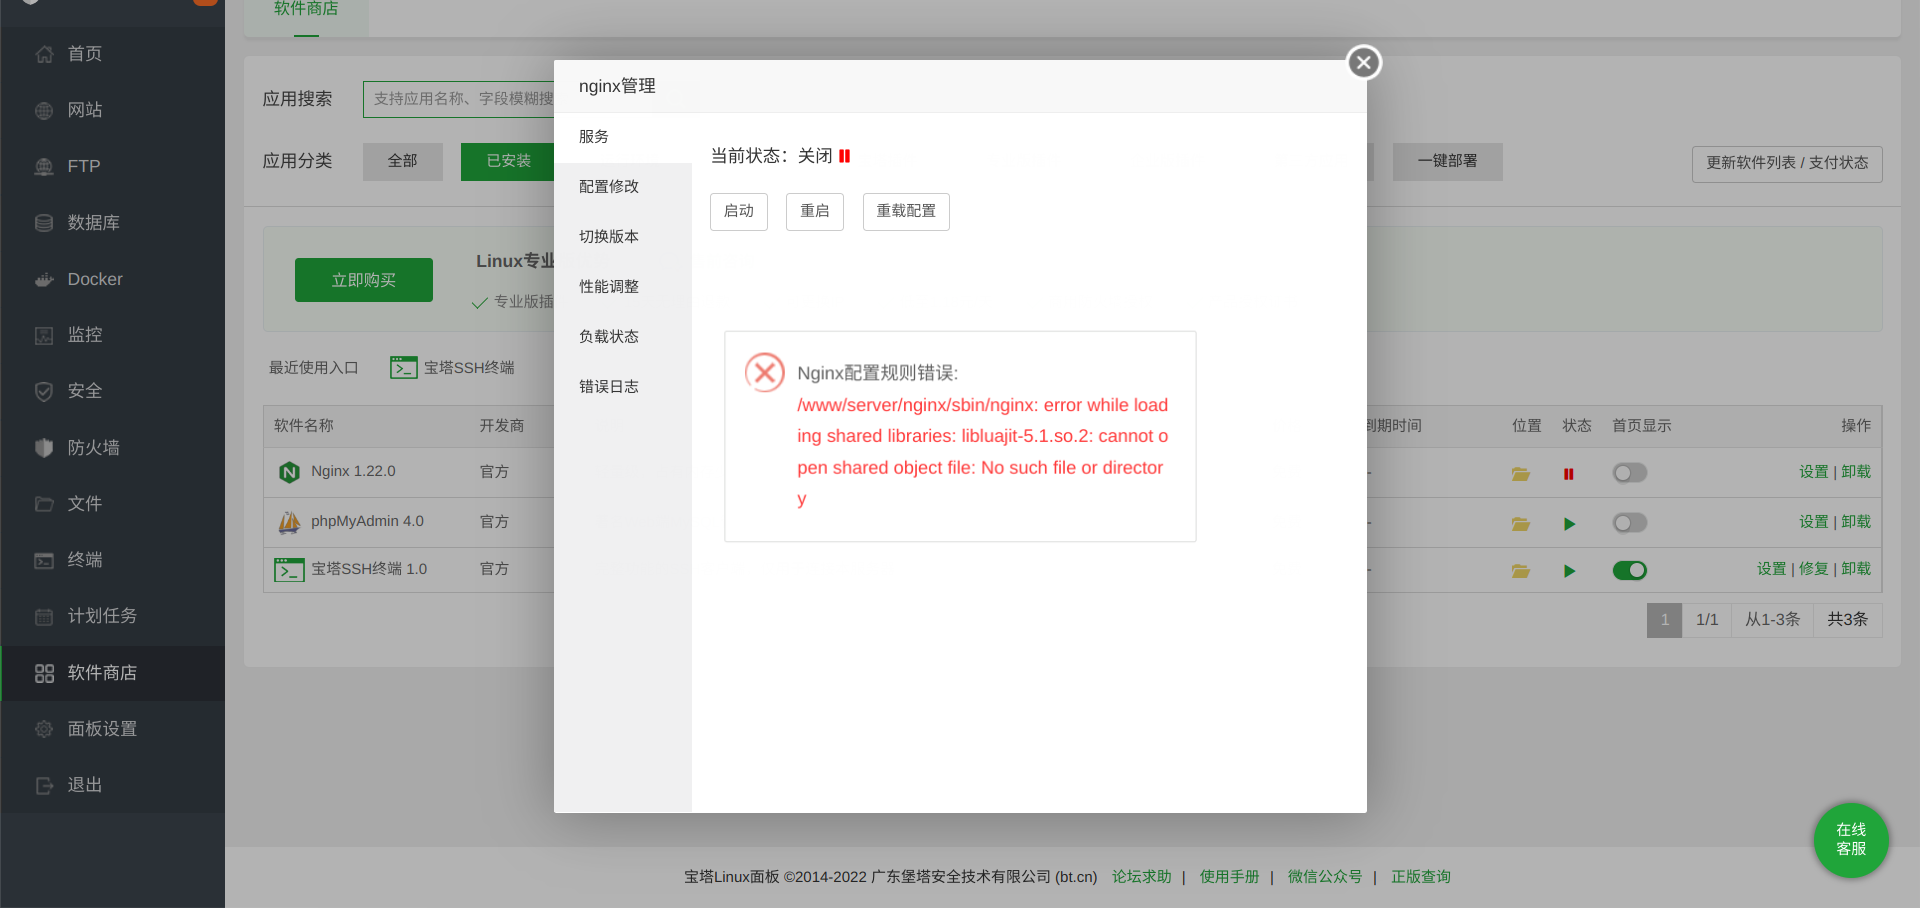The width and height of the screenshot is (1920, 908).
Task: Select the 性能调整 tab
Action: [623, 287]
